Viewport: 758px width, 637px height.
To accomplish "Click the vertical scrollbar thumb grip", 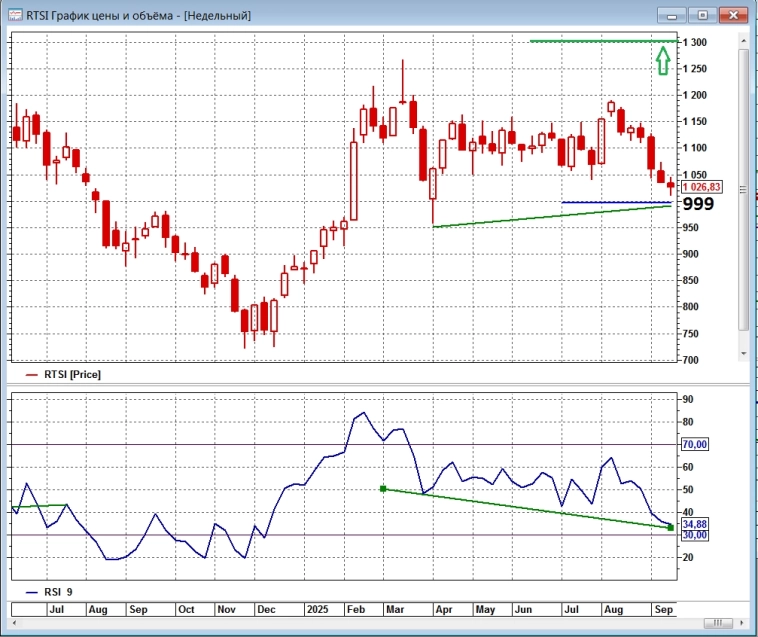I will click(743, 188).
